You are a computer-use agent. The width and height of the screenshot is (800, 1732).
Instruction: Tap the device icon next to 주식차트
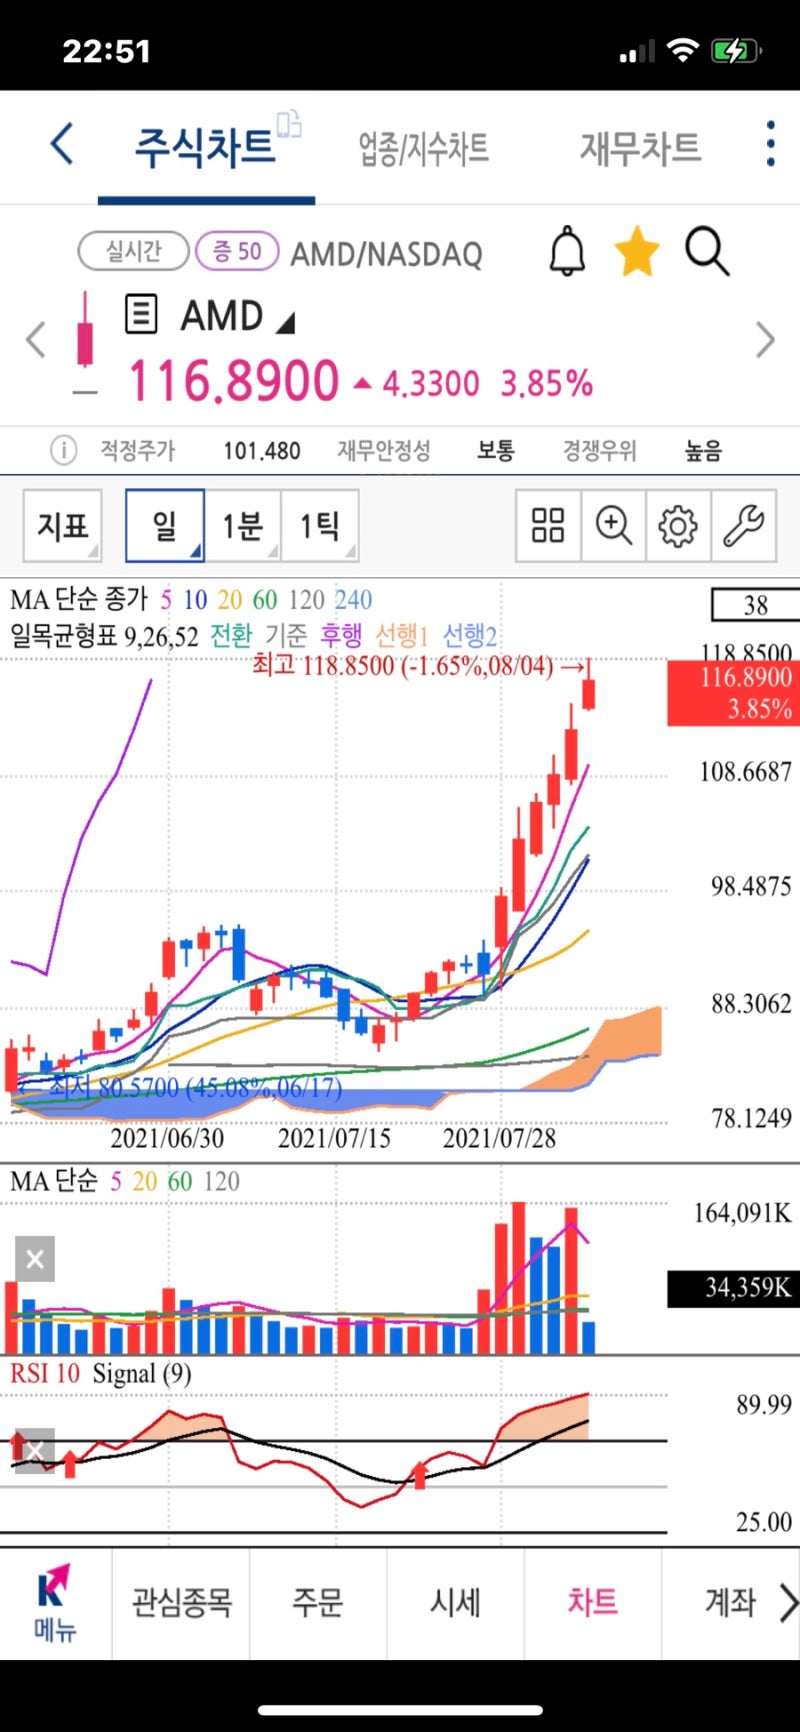pos(289,123)
